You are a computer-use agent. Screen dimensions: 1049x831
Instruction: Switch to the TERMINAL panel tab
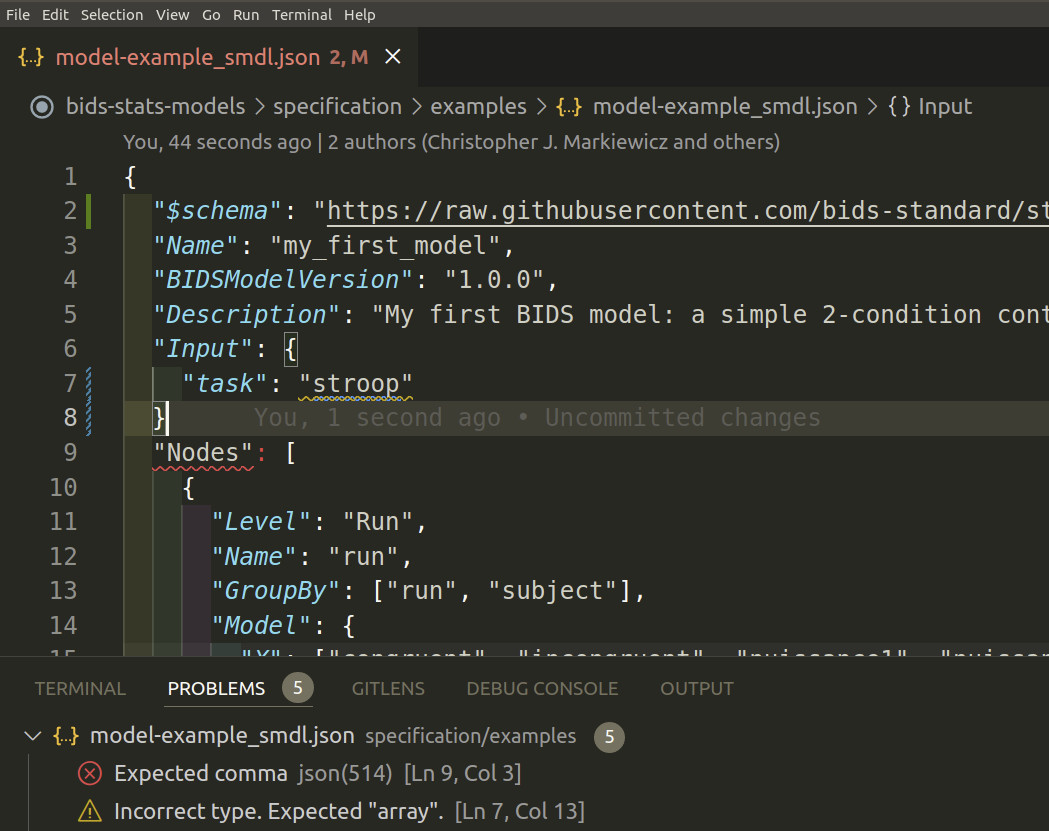[80, 688]
